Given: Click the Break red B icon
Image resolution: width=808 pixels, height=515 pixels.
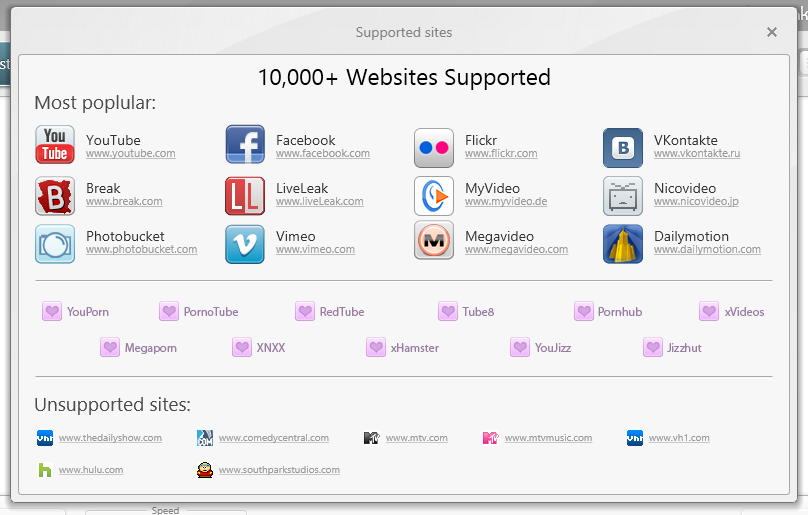Looking at the screenshot, I should tap(55, 196).
